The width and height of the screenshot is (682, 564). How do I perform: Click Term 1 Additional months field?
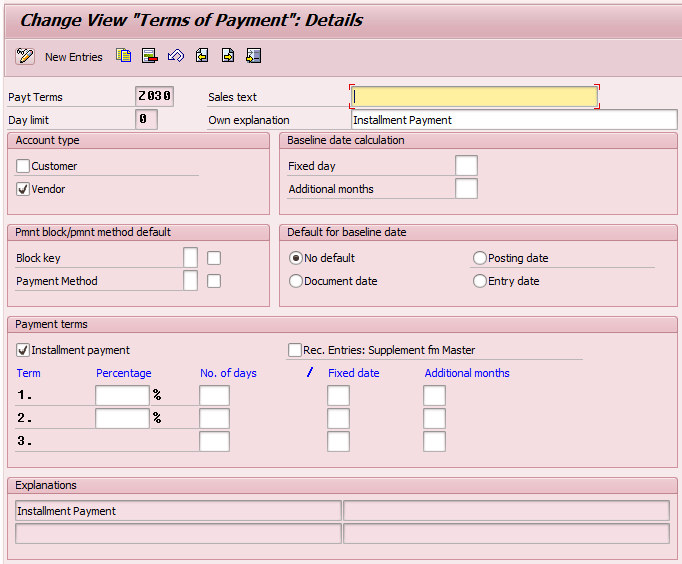434,395
